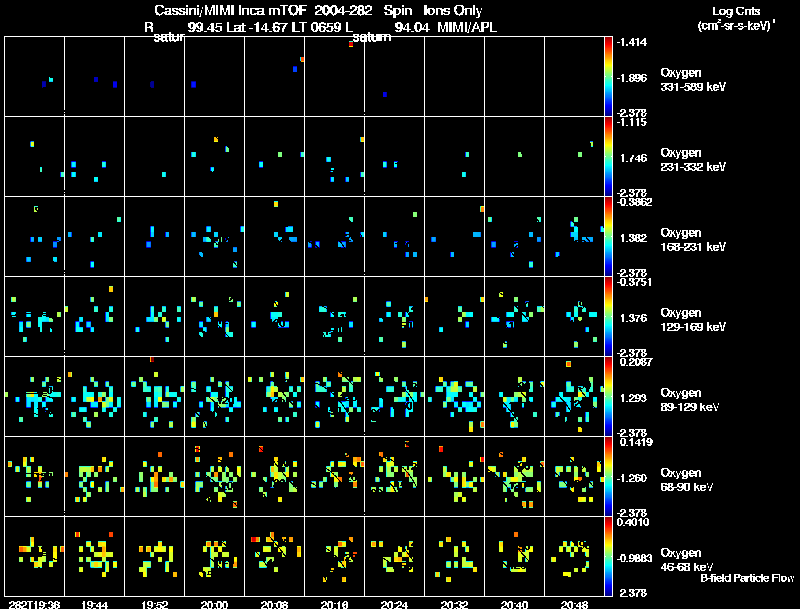Click the color bar for Oxygen 231-332 keV
The height and width of the screenshot is (609, 800).
pos(608,157)
